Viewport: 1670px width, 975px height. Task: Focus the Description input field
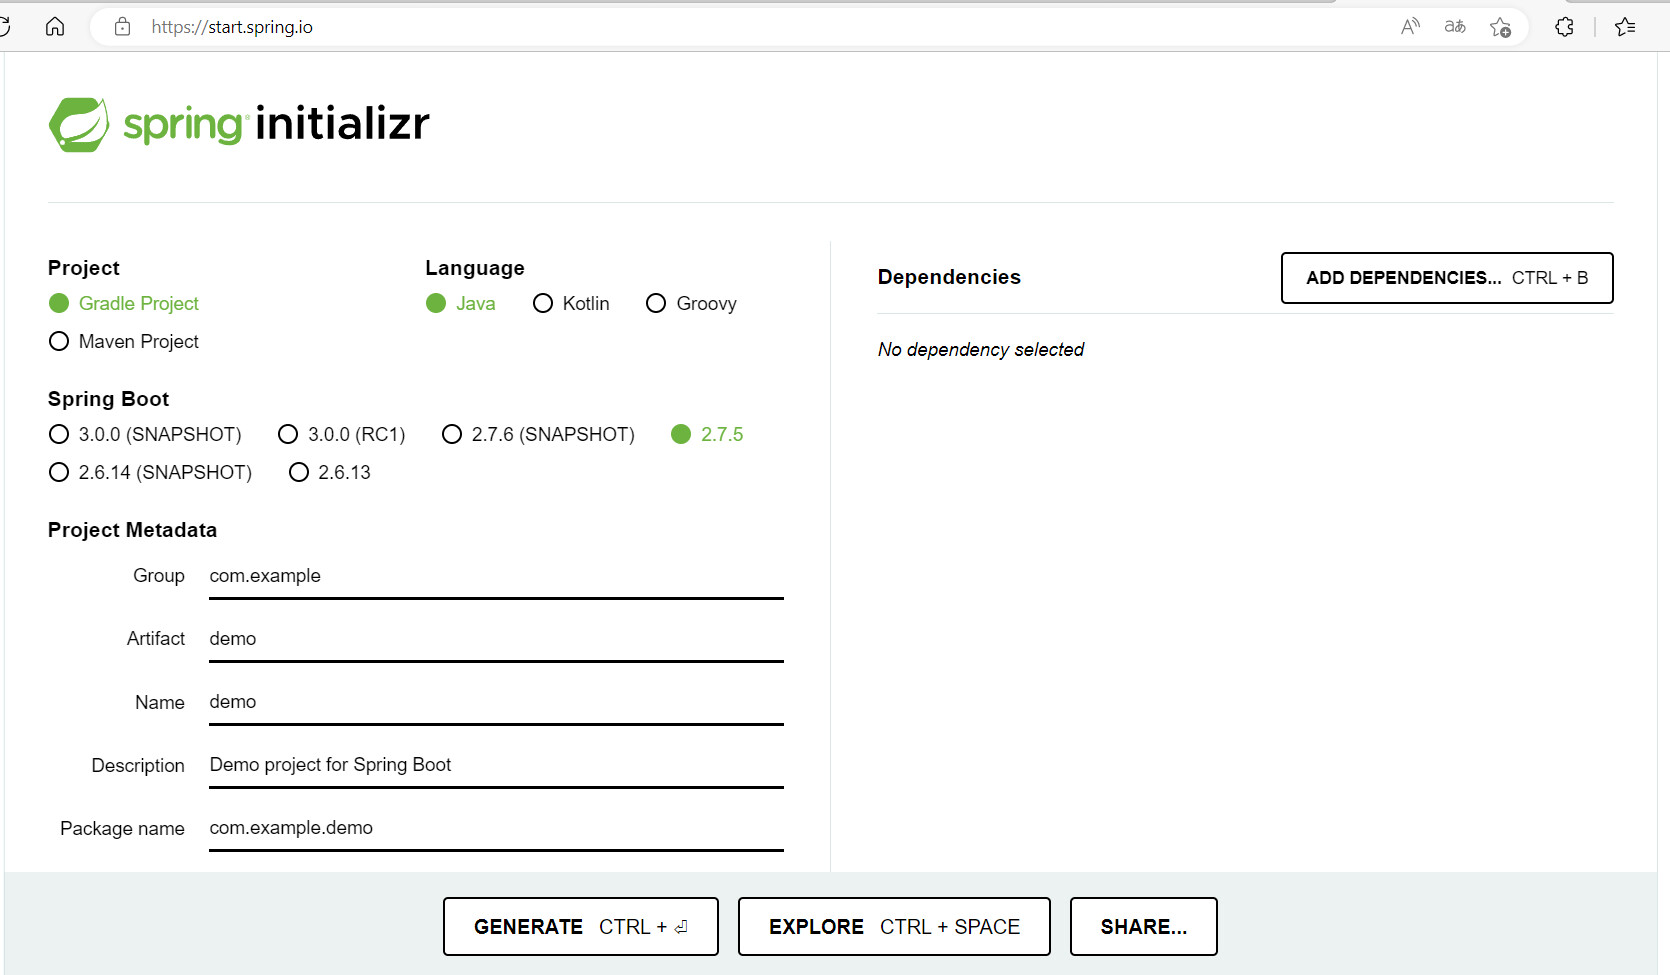pyautogui.click(x=496, y=766)
